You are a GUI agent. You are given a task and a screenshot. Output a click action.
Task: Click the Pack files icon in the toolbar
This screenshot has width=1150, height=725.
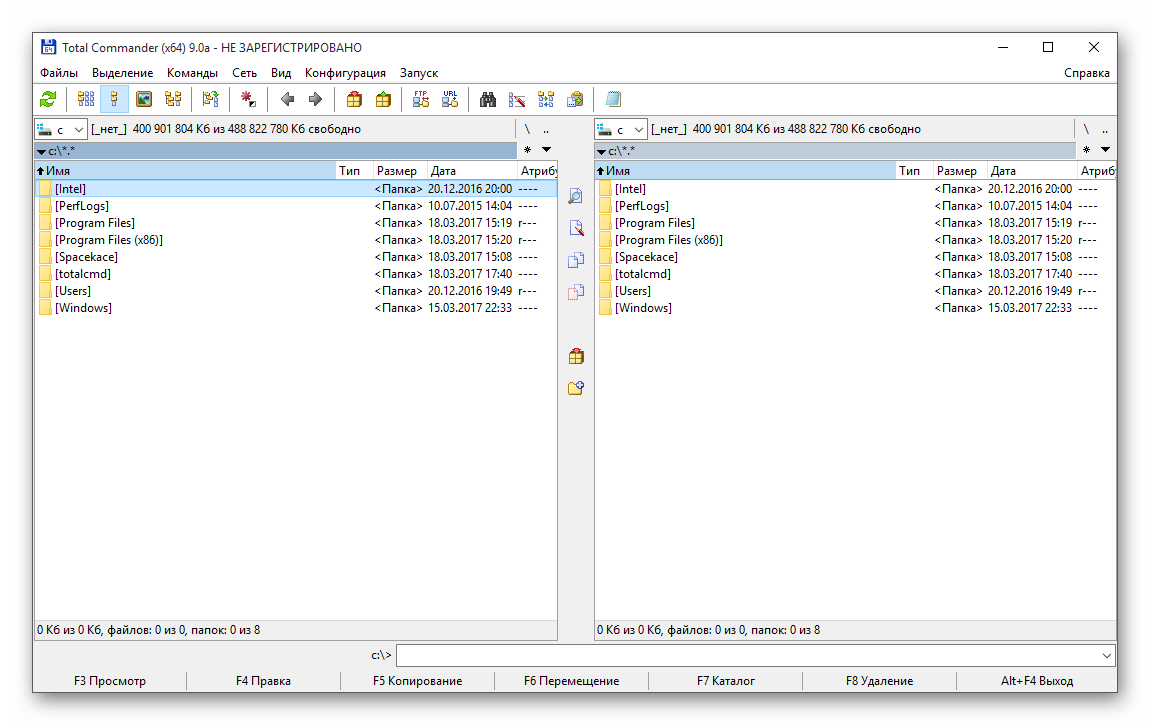[354, 99]
